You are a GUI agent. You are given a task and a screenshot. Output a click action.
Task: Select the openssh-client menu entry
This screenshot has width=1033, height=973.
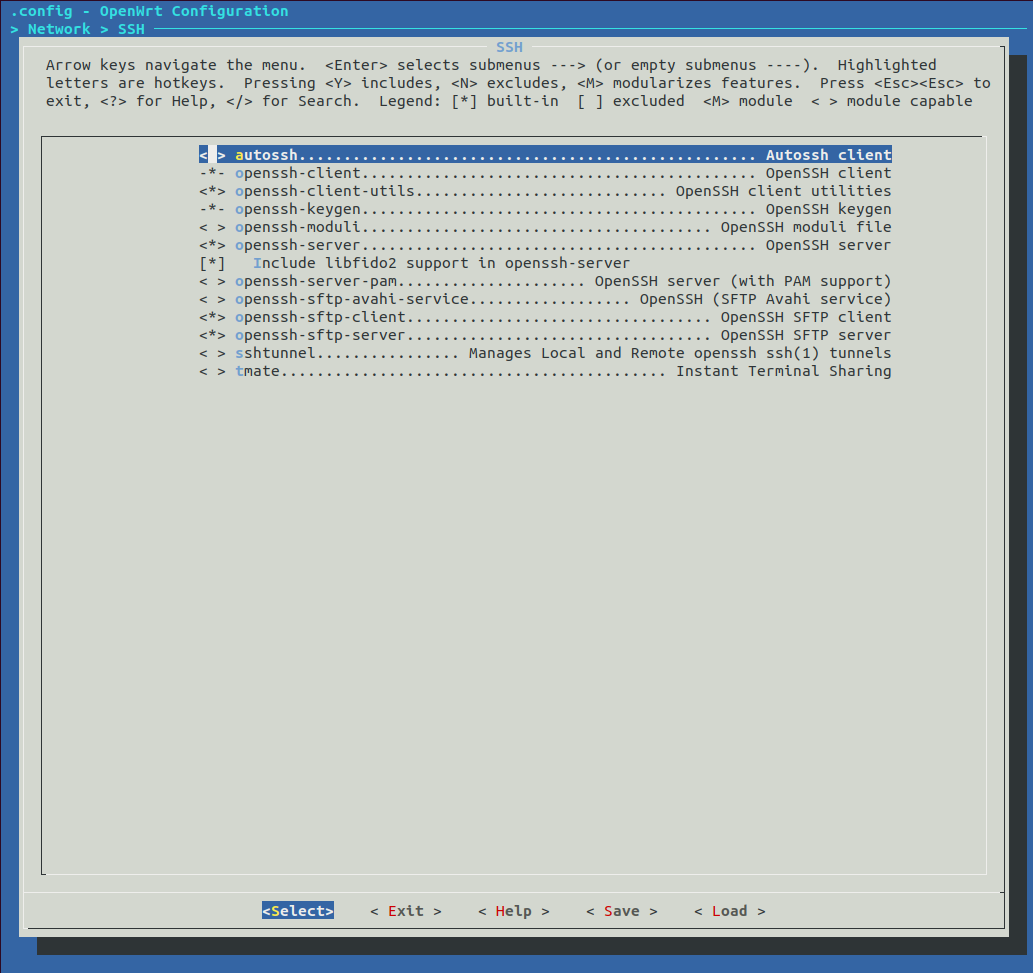[545, 173]
